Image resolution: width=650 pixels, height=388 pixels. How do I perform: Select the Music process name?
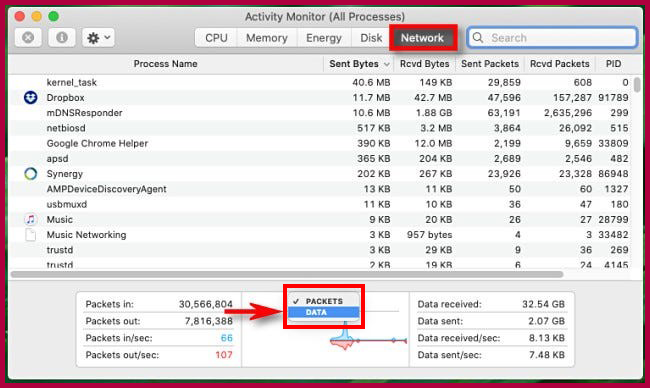pos(60,219)
